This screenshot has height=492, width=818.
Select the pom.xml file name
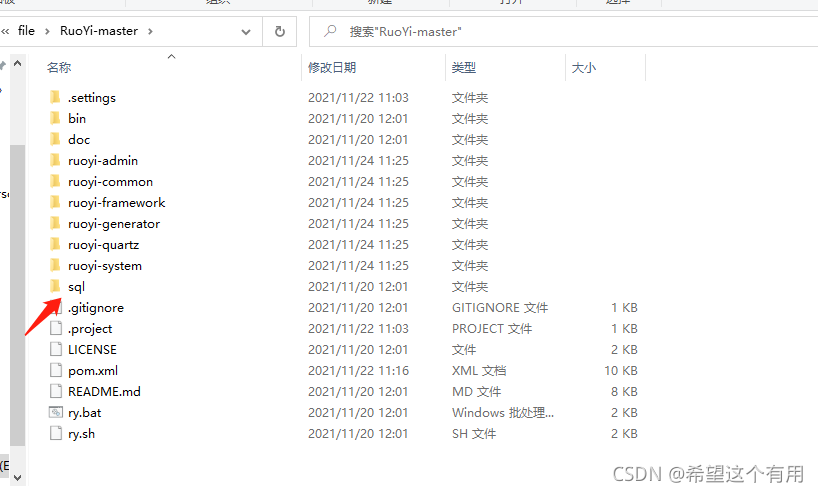pos(93,370)
